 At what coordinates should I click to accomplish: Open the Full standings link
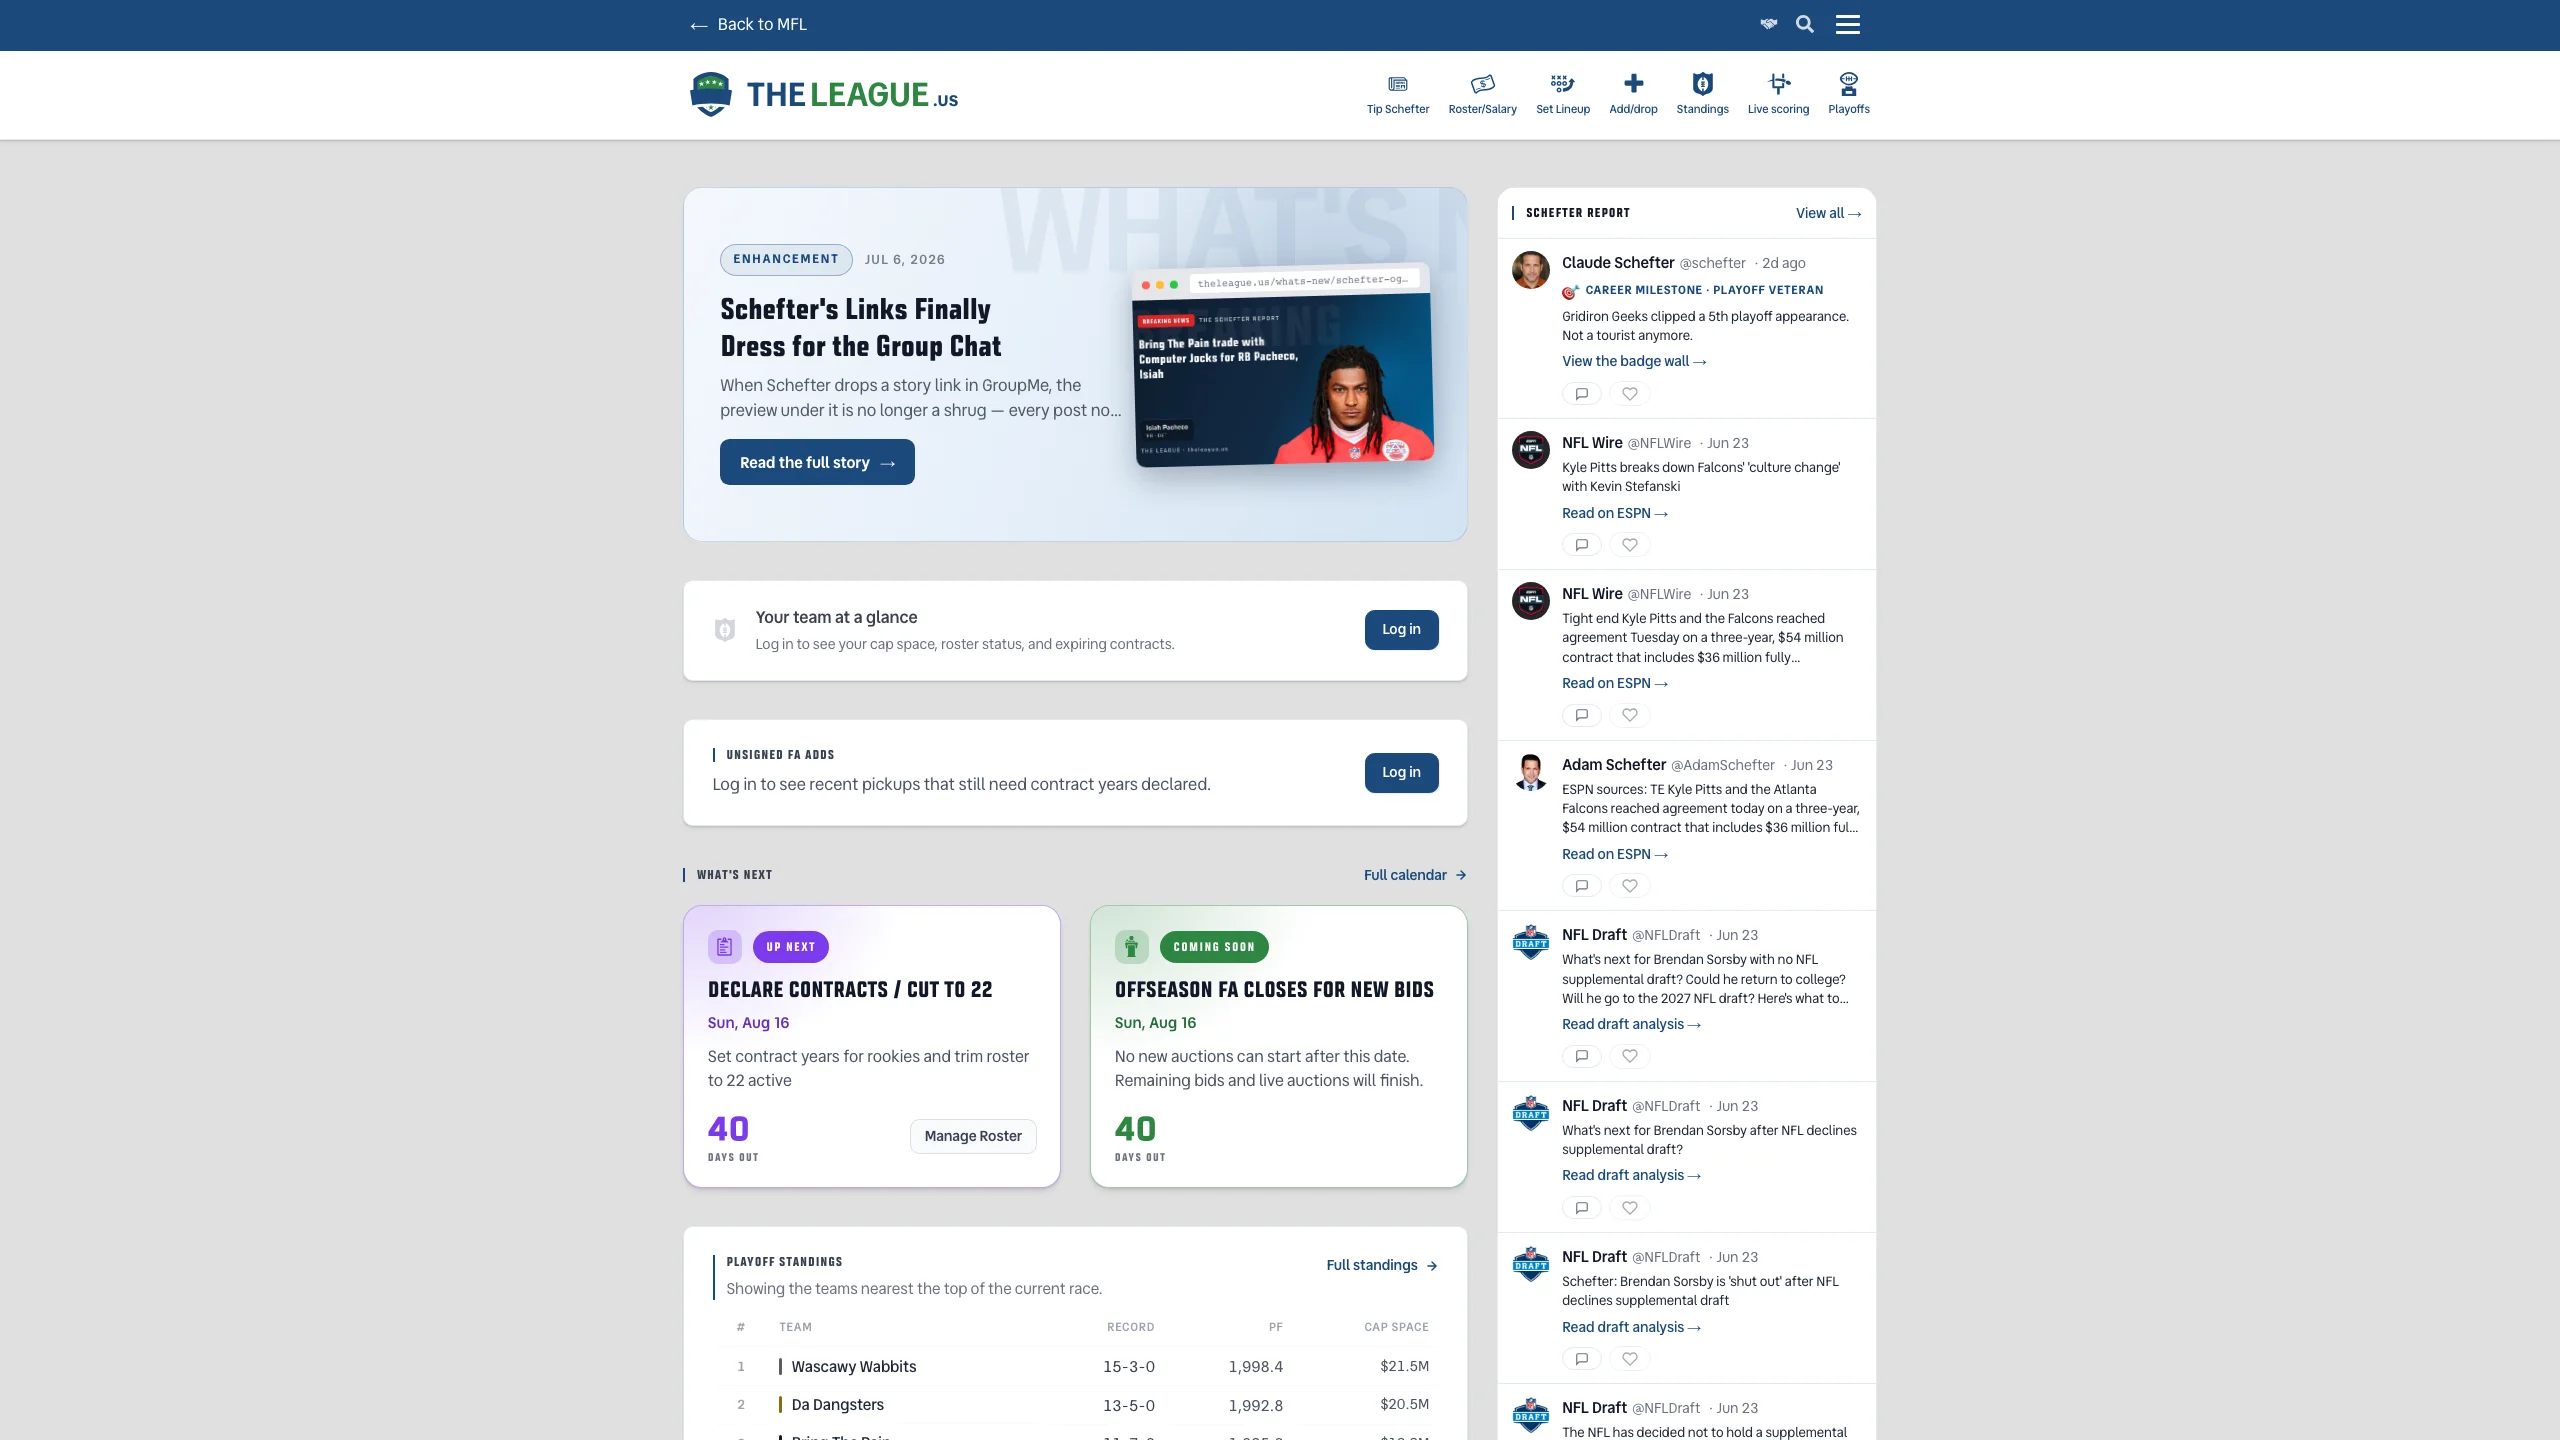point(1382,1265)
